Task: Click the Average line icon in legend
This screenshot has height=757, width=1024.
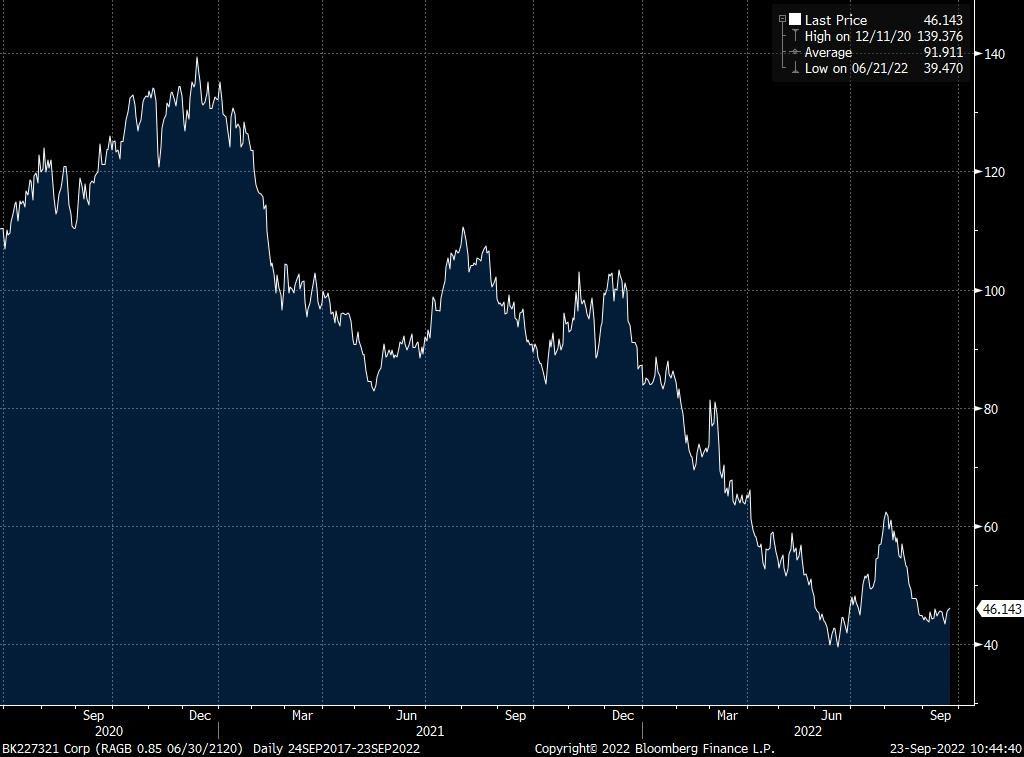Action: pos(795,52)
